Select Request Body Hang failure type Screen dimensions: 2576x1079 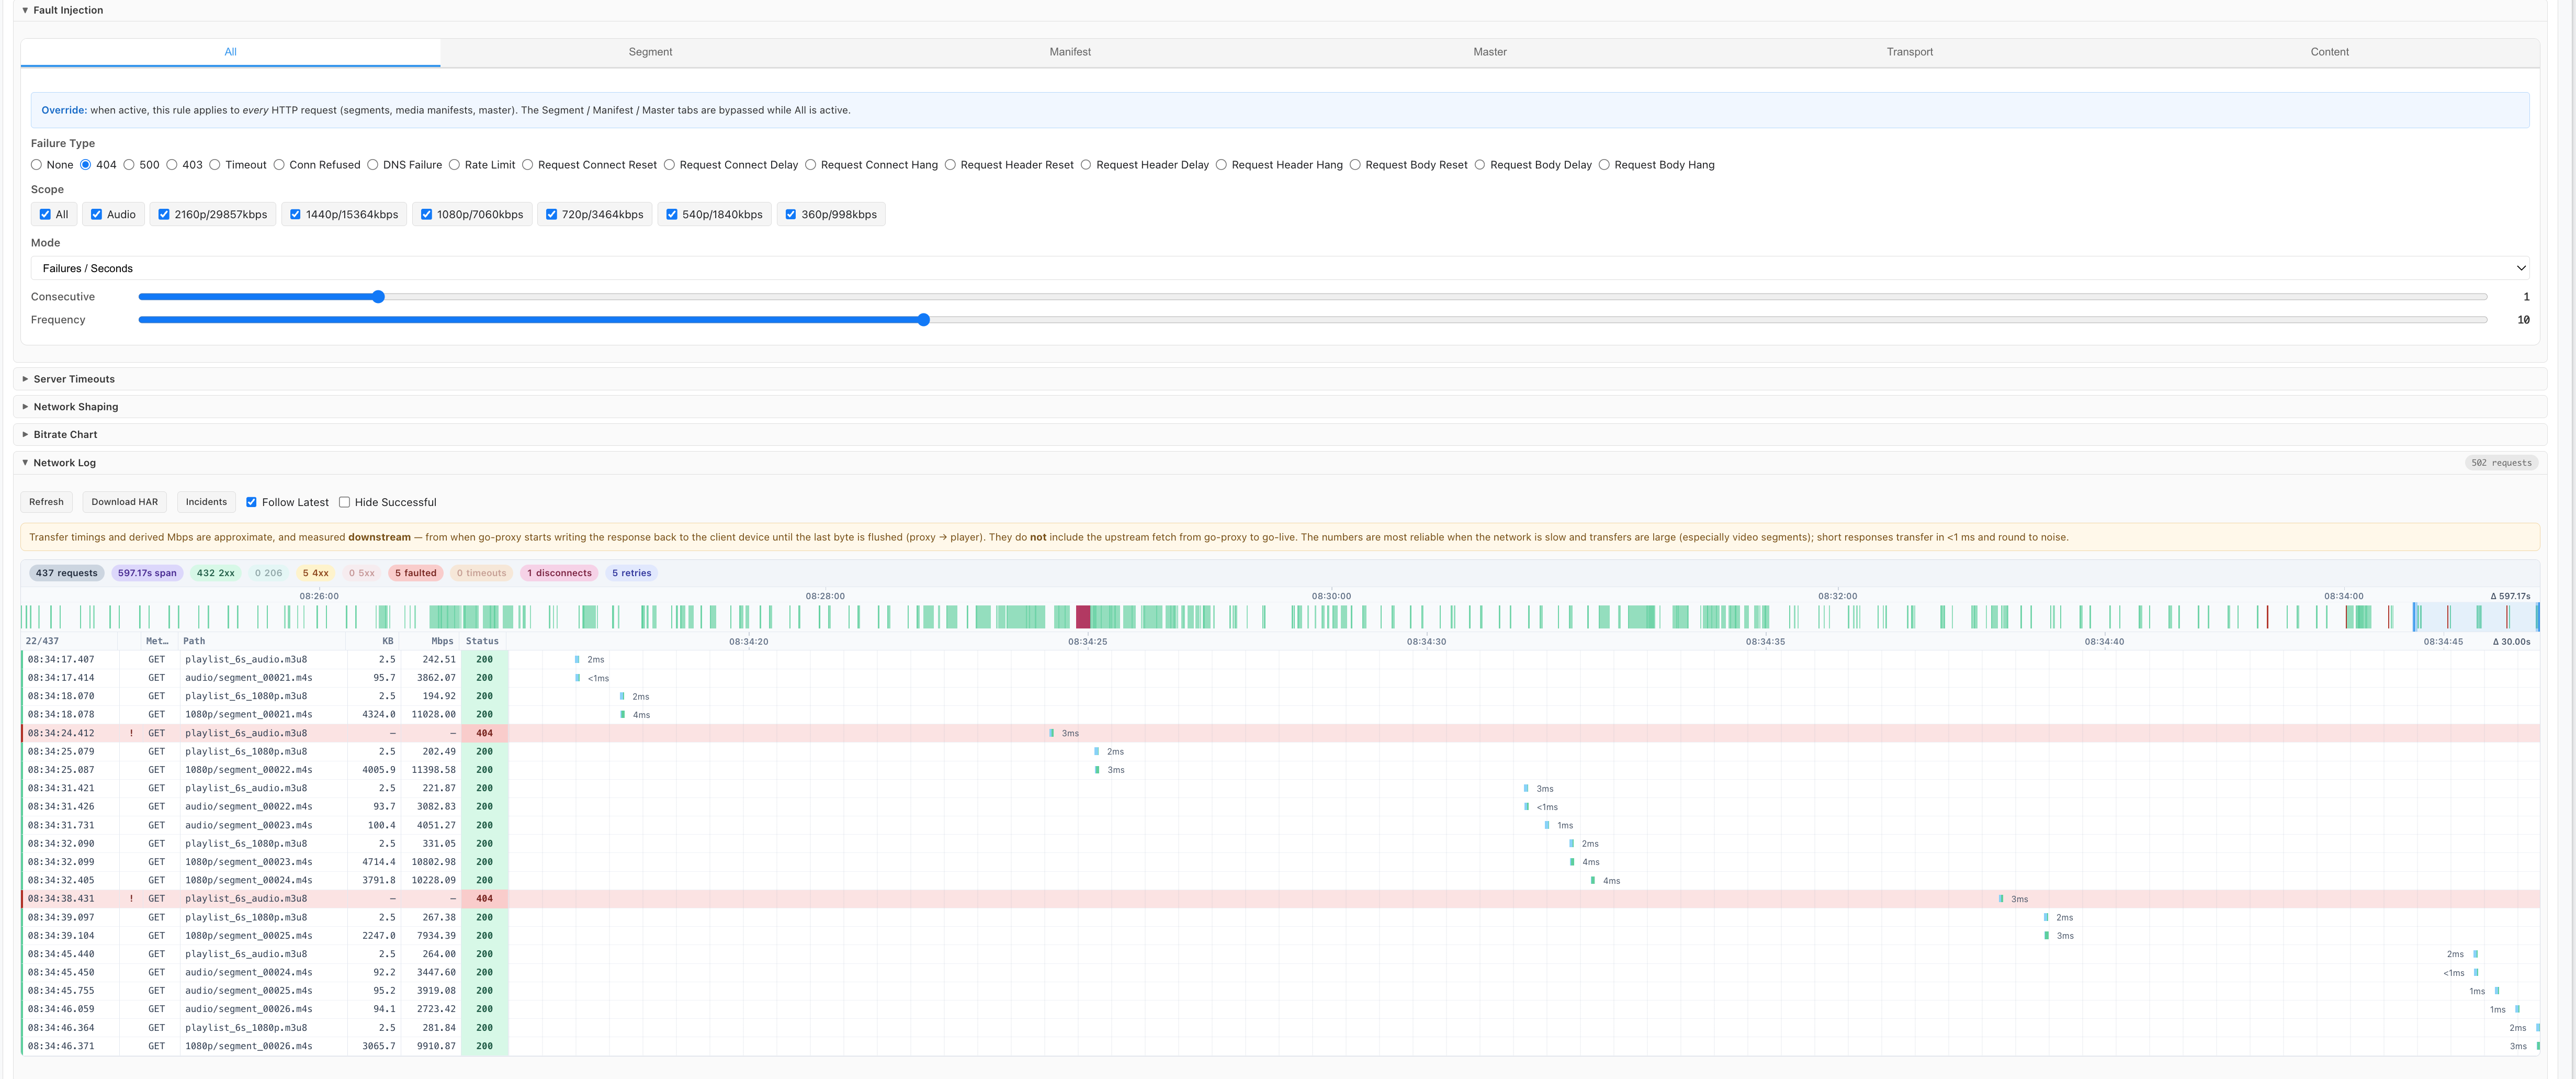pos(1604,165)
